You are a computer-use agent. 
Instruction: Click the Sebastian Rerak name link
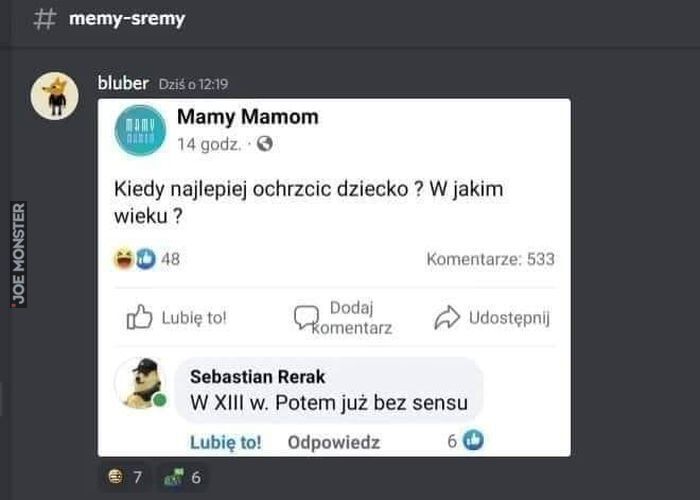click(x=258, y=377)
